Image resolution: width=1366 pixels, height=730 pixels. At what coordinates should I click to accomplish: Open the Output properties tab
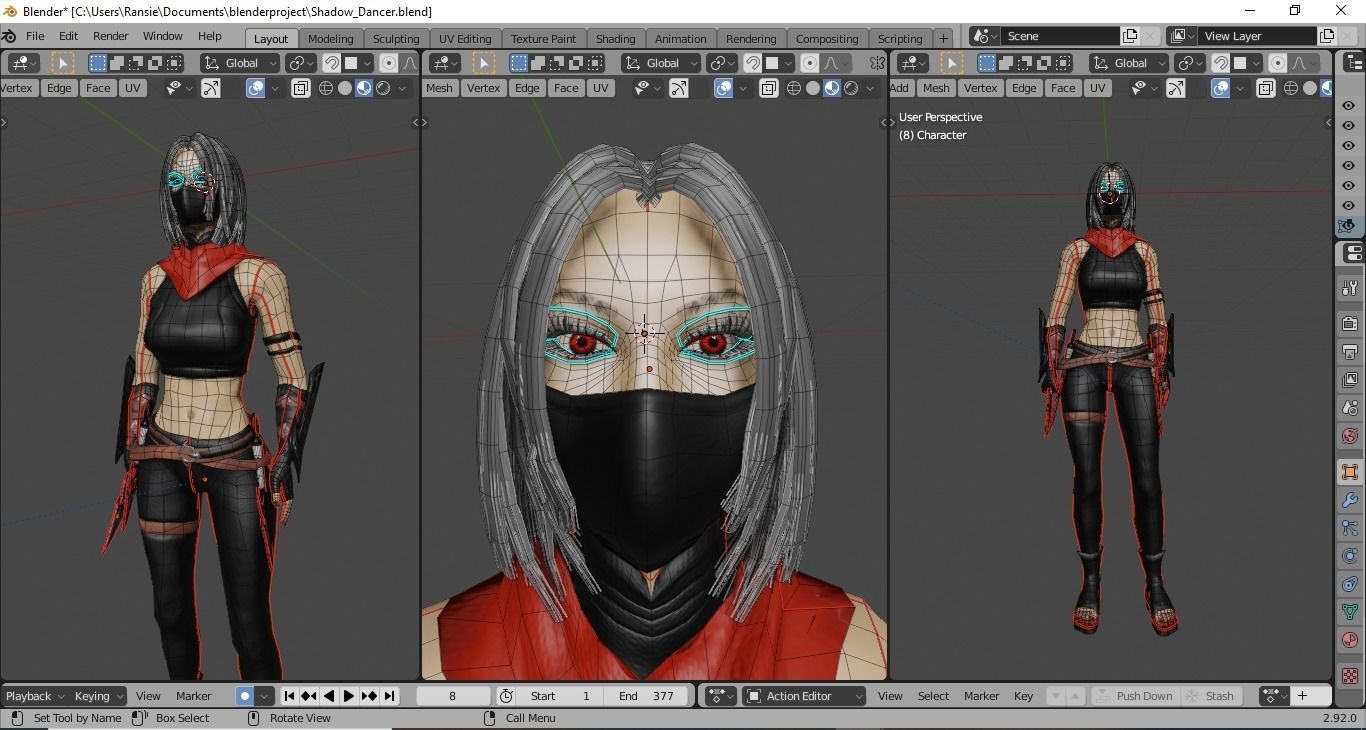click(1349, 352)
